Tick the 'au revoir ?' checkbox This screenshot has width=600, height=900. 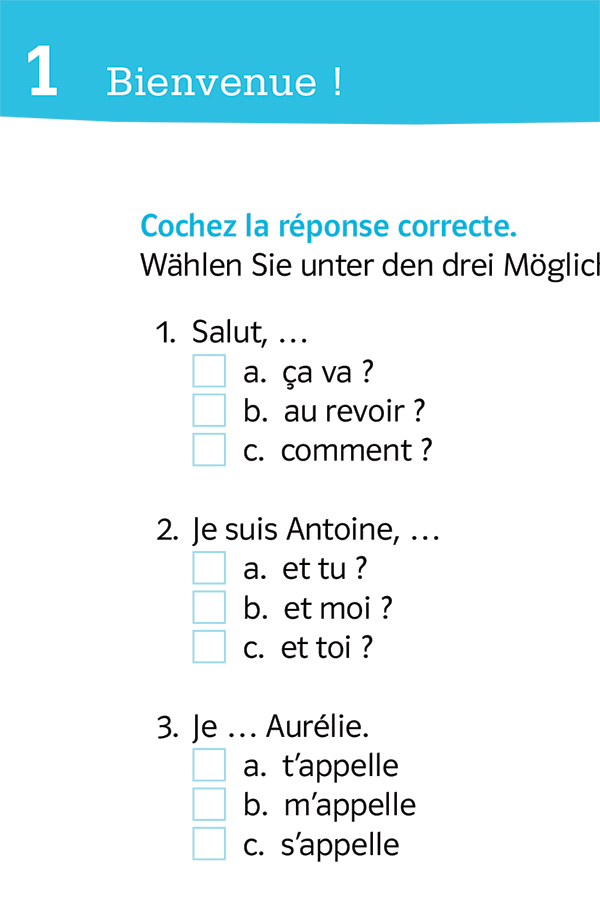click(x=209, y=411)
